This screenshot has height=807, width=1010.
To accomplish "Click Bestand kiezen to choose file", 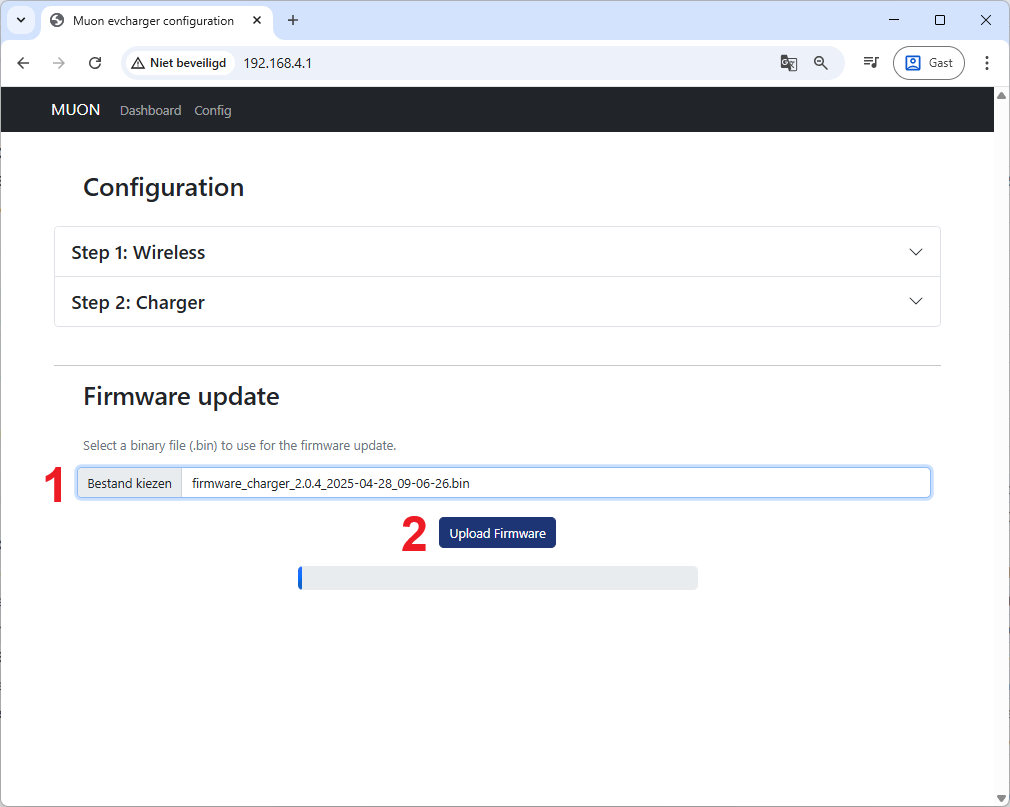I will 130,483.
